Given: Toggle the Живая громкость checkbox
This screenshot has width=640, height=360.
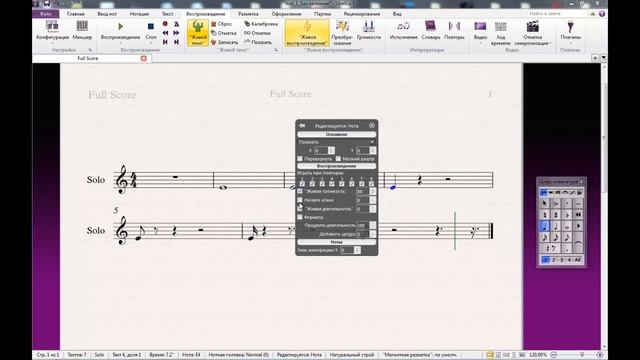Looking at the screenshot, I should [300, 191].
